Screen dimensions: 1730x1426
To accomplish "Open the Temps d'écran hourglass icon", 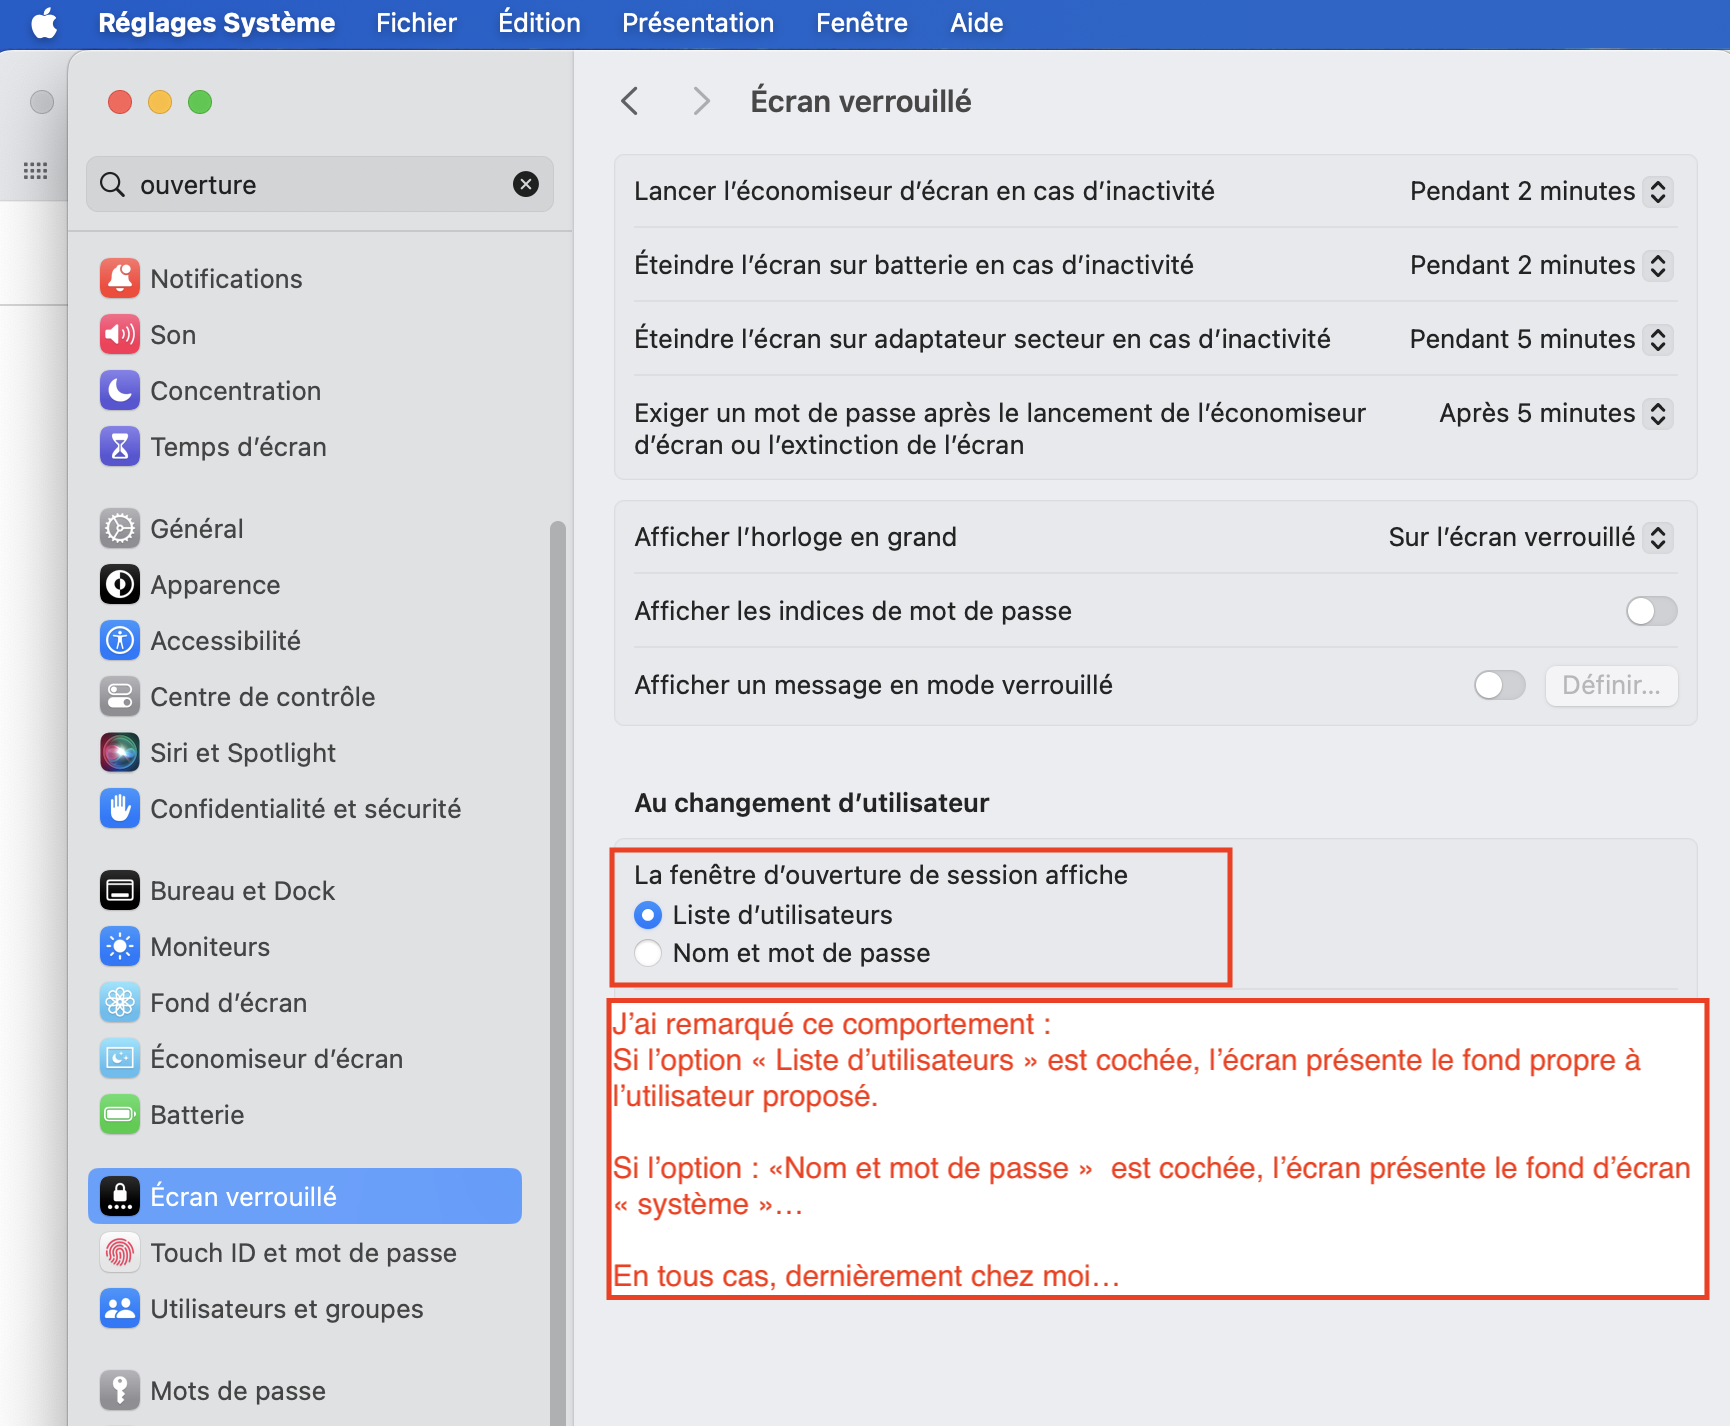I will coord(120,446).
